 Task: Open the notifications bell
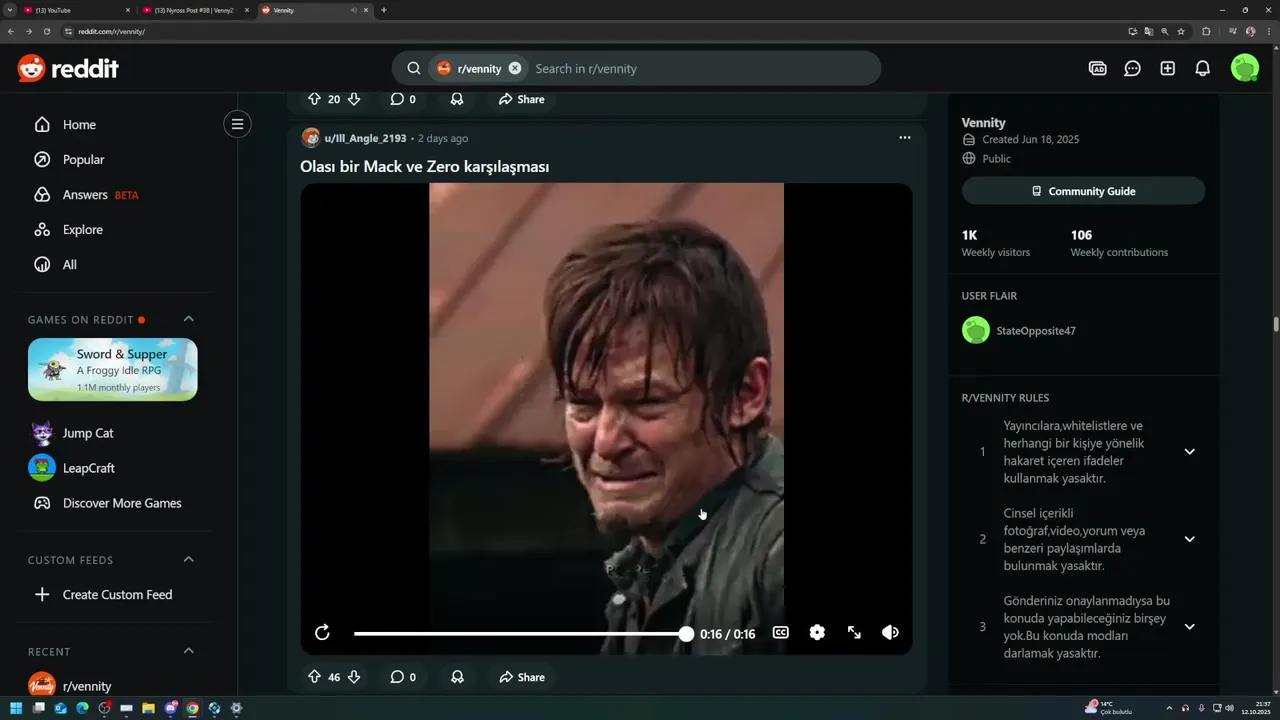(x=1202, y=68)
